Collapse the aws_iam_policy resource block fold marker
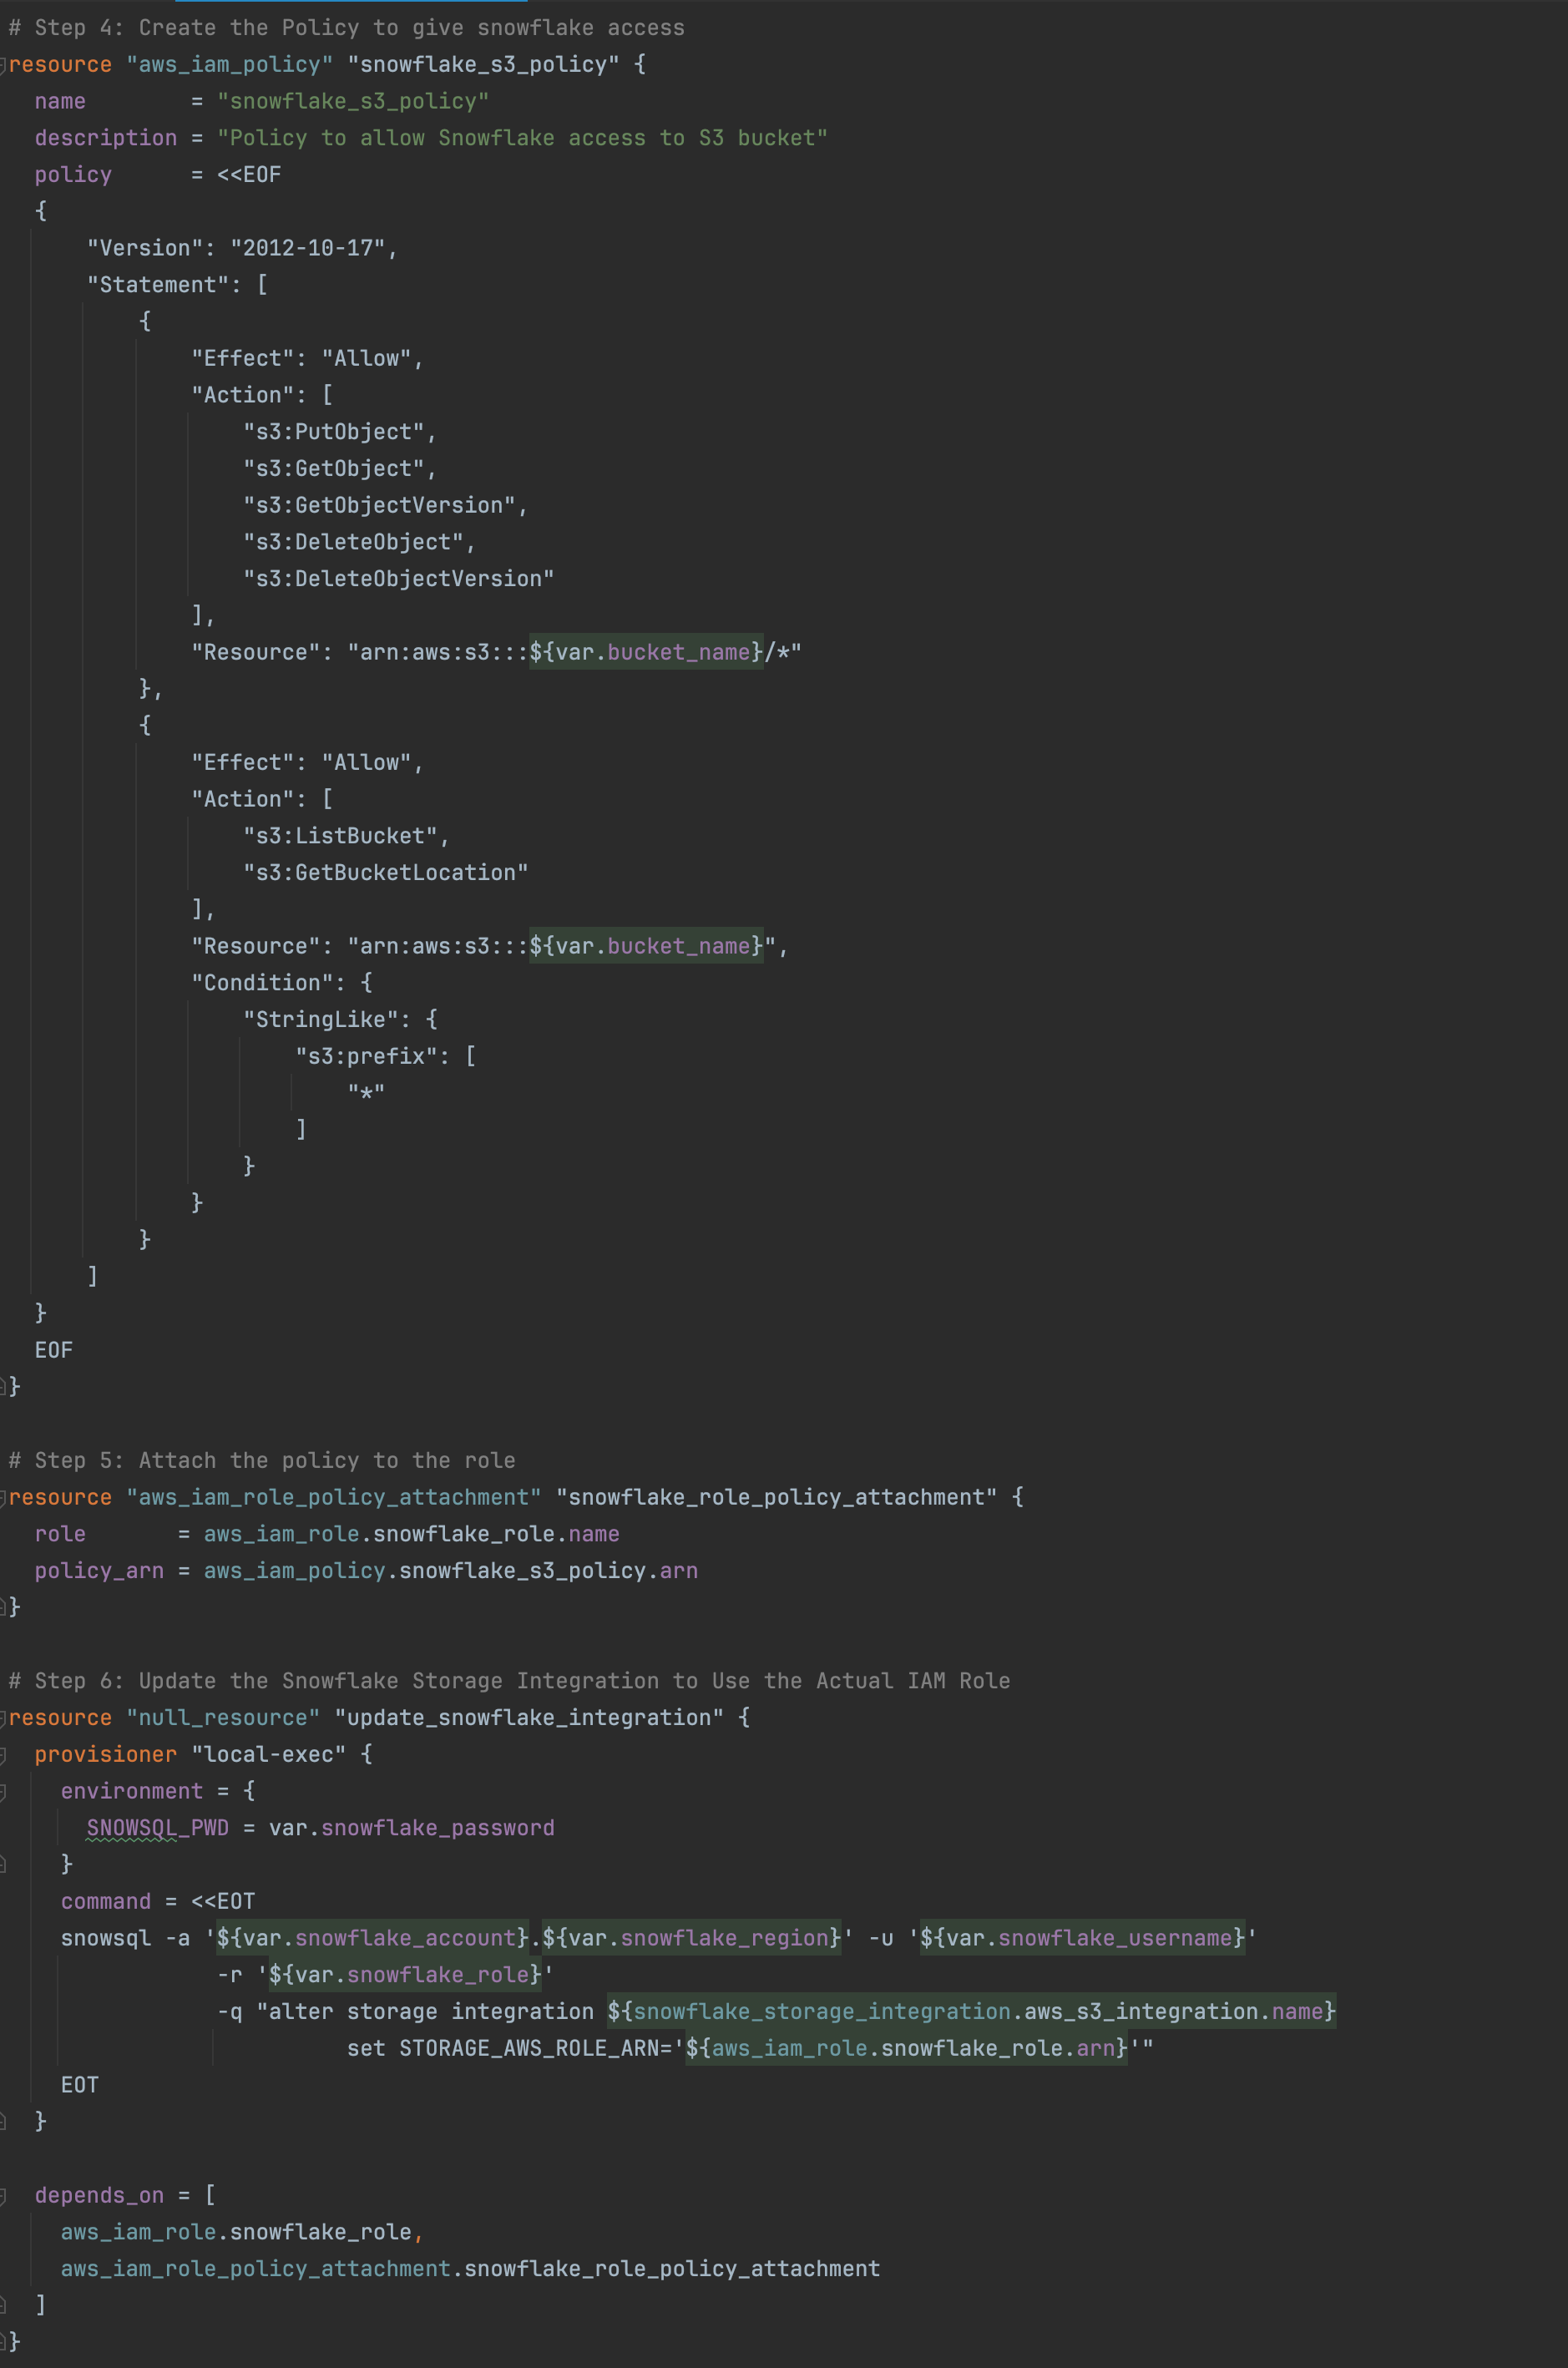Viewport: 1568px width, 2368px height. click(3, 65)
